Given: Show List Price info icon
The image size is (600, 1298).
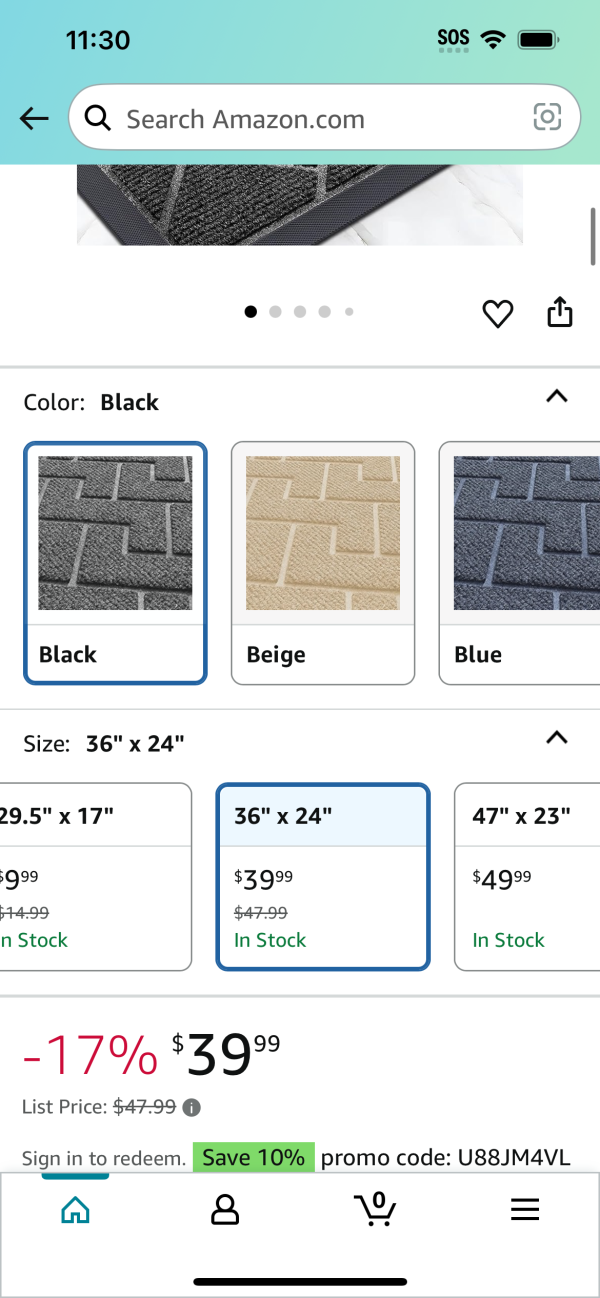Looking at the screenshot, I should (x=192, y=1107).
